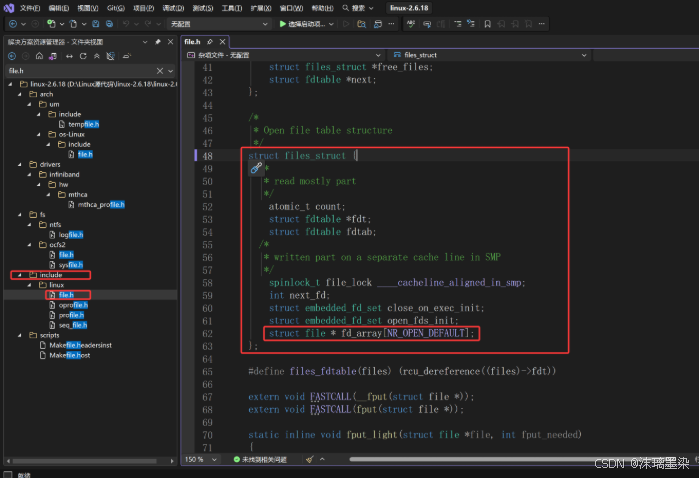Click the file.h search field in Solution Explorer

coord(80,71)
